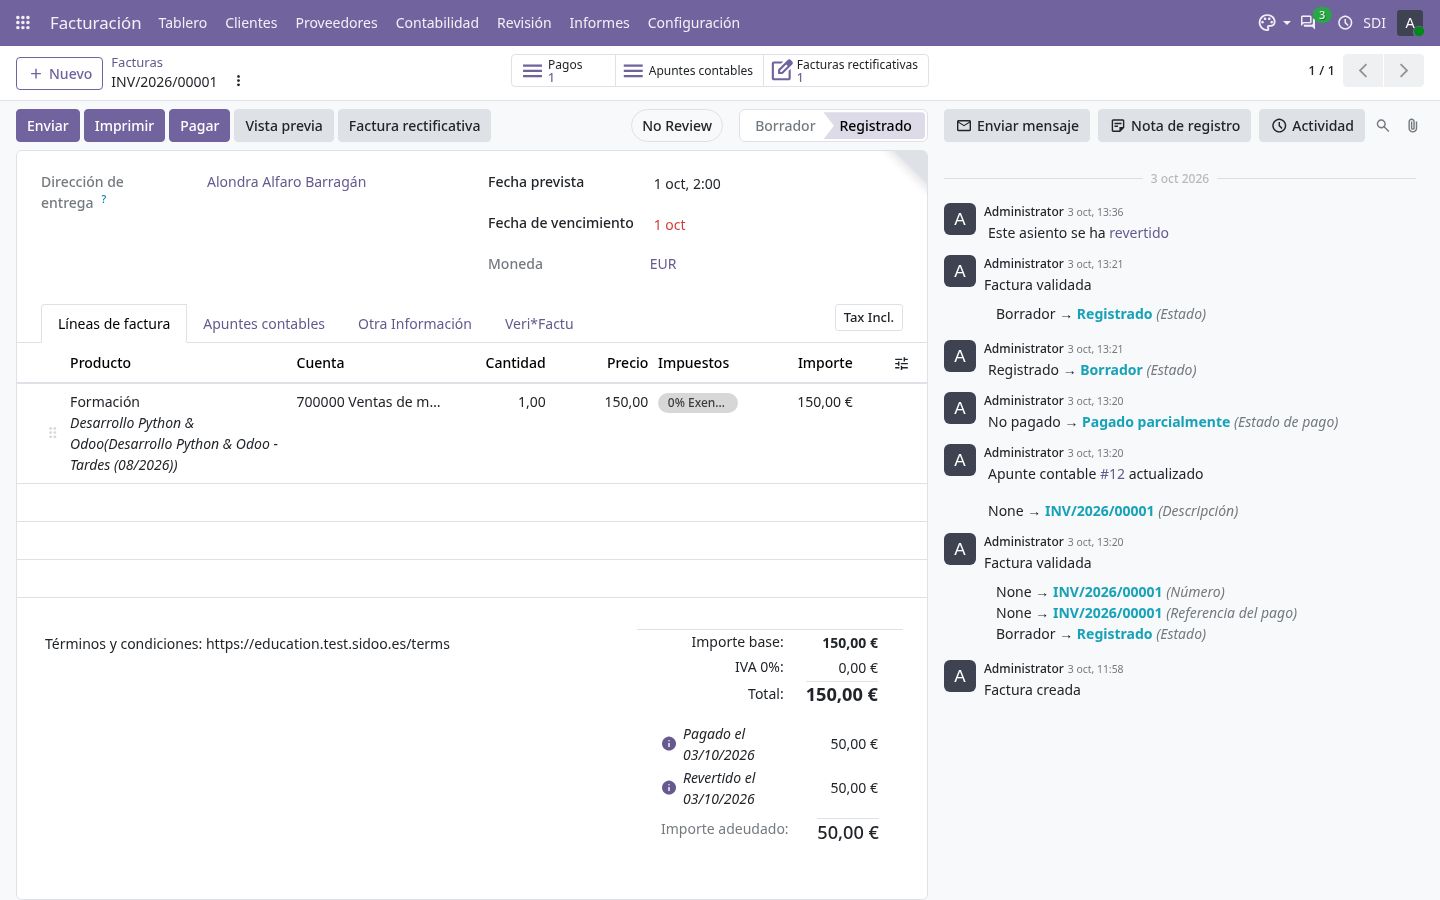Open the Administrator user avatar menu
Screen dimensions: 1440x900
point(1410,22)
